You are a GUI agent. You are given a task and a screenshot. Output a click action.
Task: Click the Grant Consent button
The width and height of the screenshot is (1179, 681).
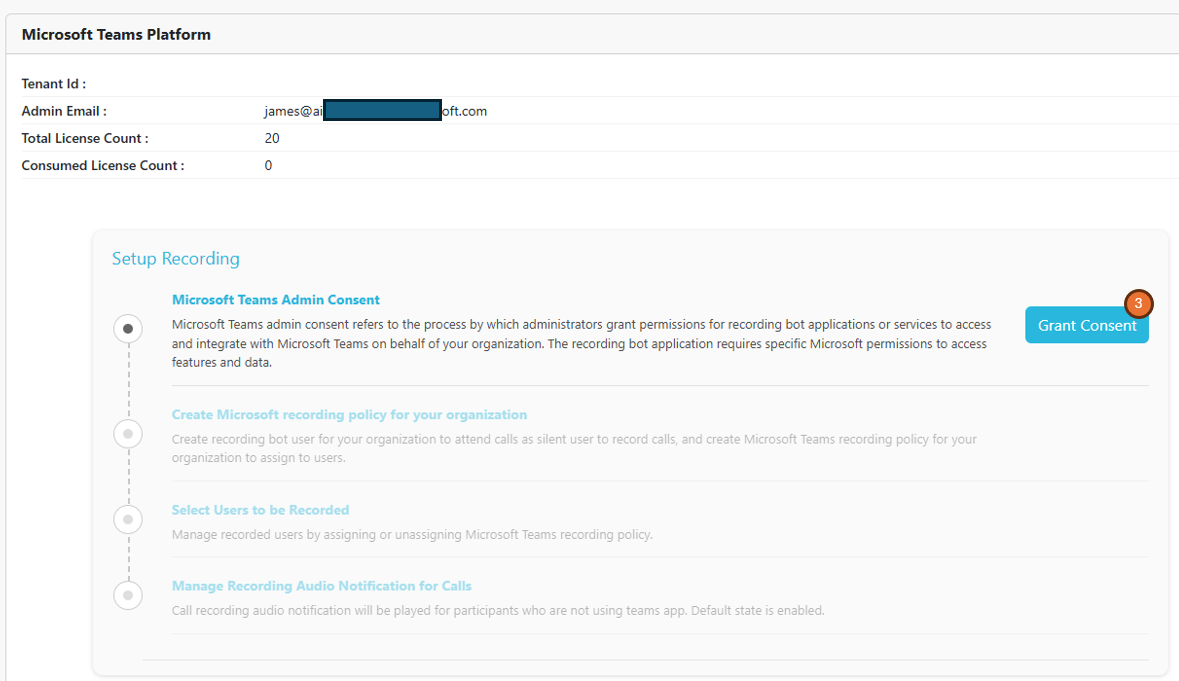[x=1087, y=325]
